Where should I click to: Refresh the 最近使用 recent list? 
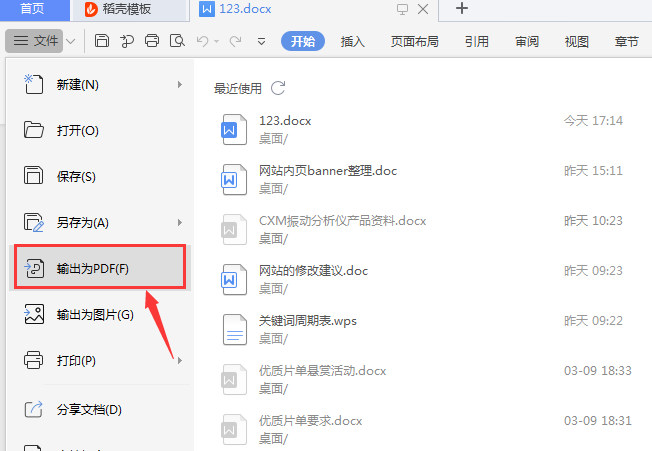(278, 88)
